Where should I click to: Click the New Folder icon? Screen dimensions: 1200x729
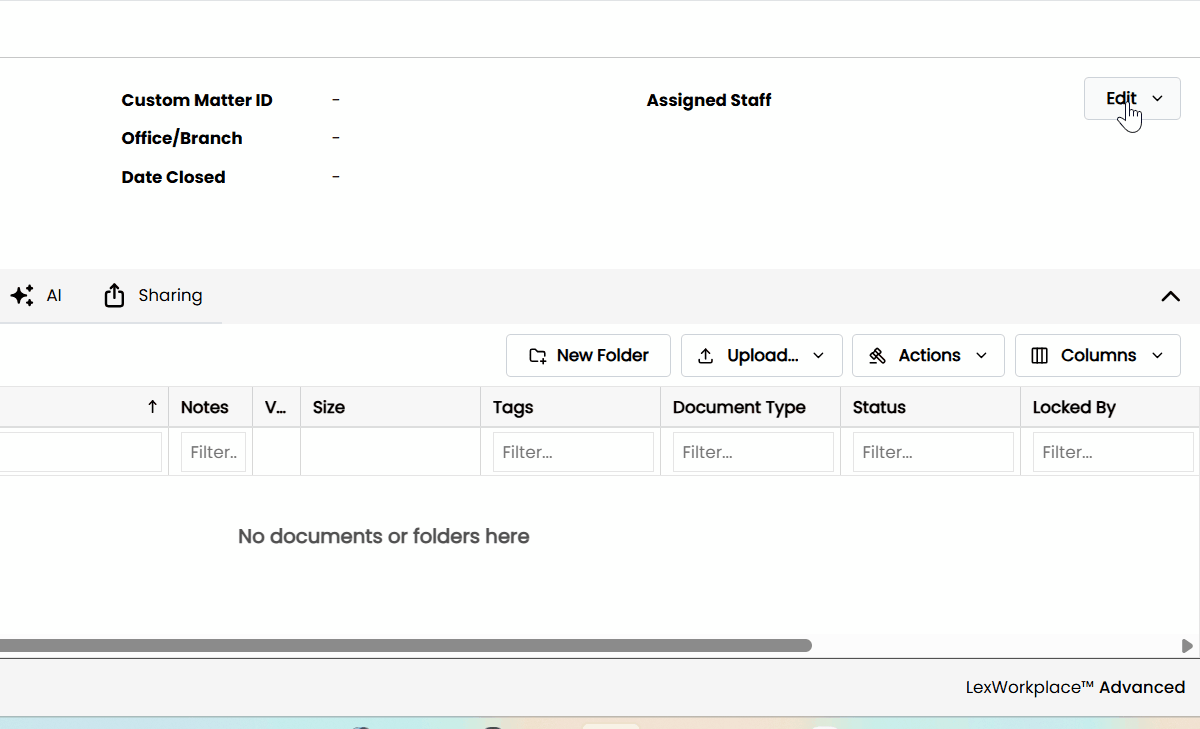click(538, 355)
